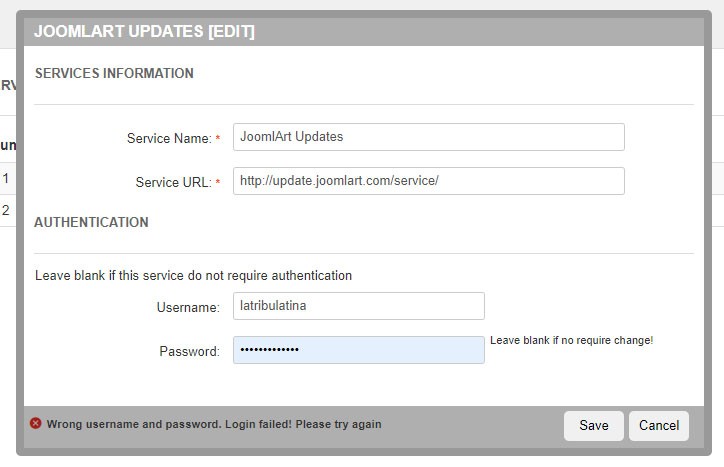Image resolution: width=724 pixels, height=467 pixels.
Task: Focus the Service Name input field
Action: point(428,137)
